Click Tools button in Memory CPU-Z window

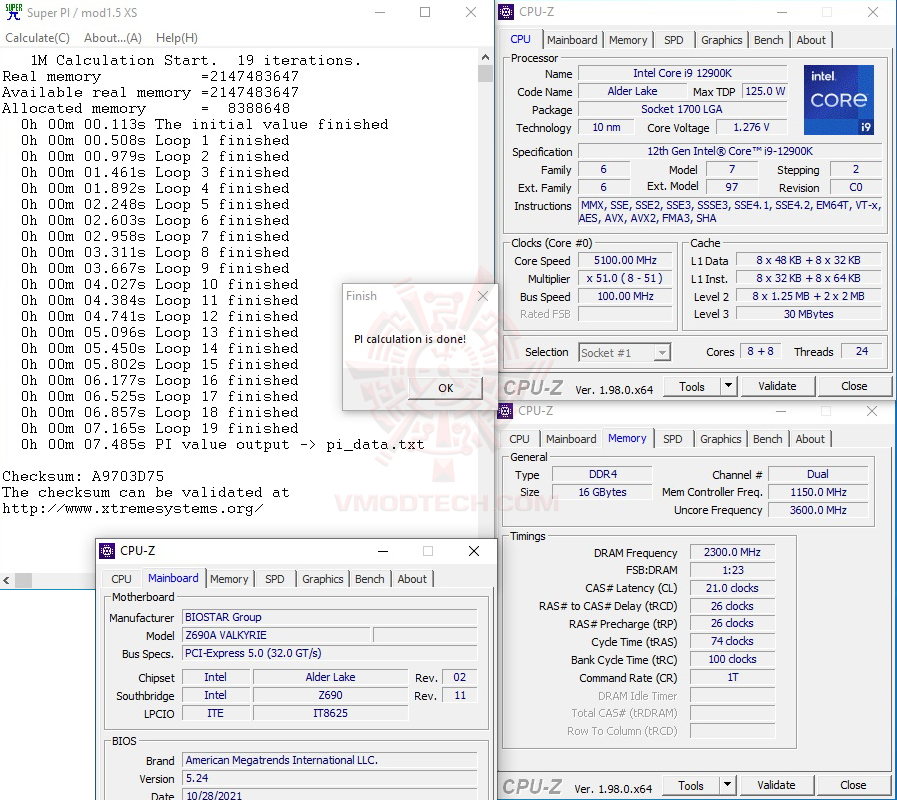coord(690,786)
